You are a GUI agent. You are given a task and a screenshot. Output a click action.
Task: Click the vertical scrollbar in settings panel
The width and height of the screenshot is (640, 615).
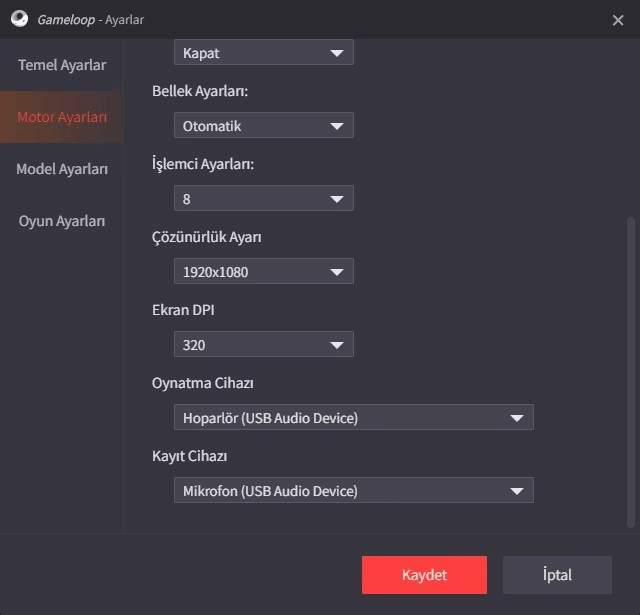click(631, 373)
